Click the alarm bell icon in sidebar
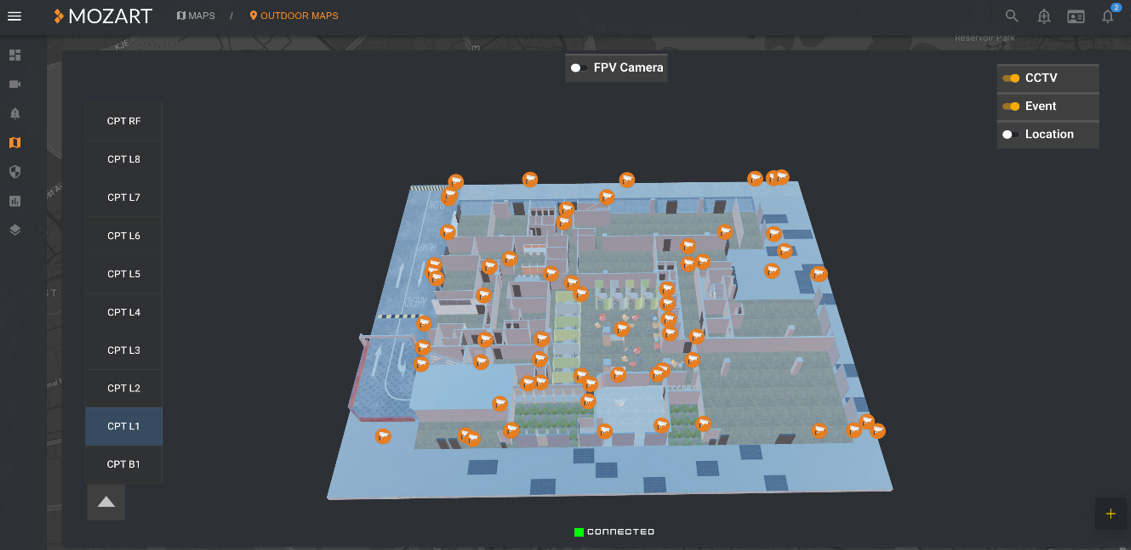1131x550 pixels. tap(15, 113)
